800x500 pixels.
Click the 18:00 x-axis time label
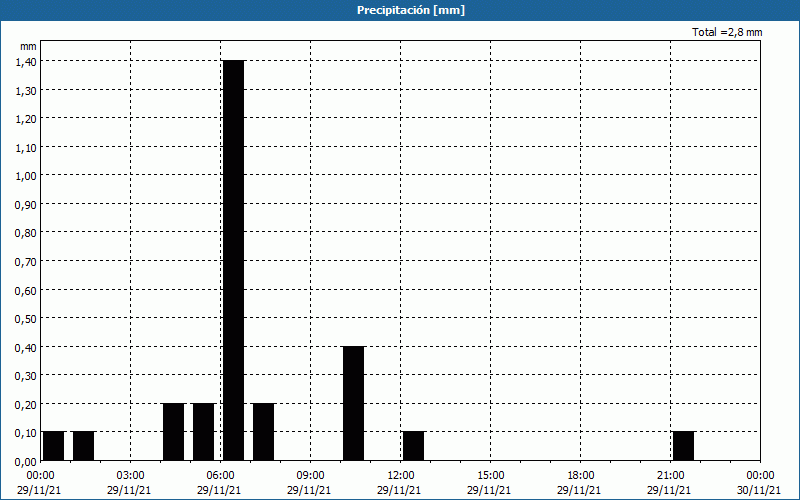(580, 476)
